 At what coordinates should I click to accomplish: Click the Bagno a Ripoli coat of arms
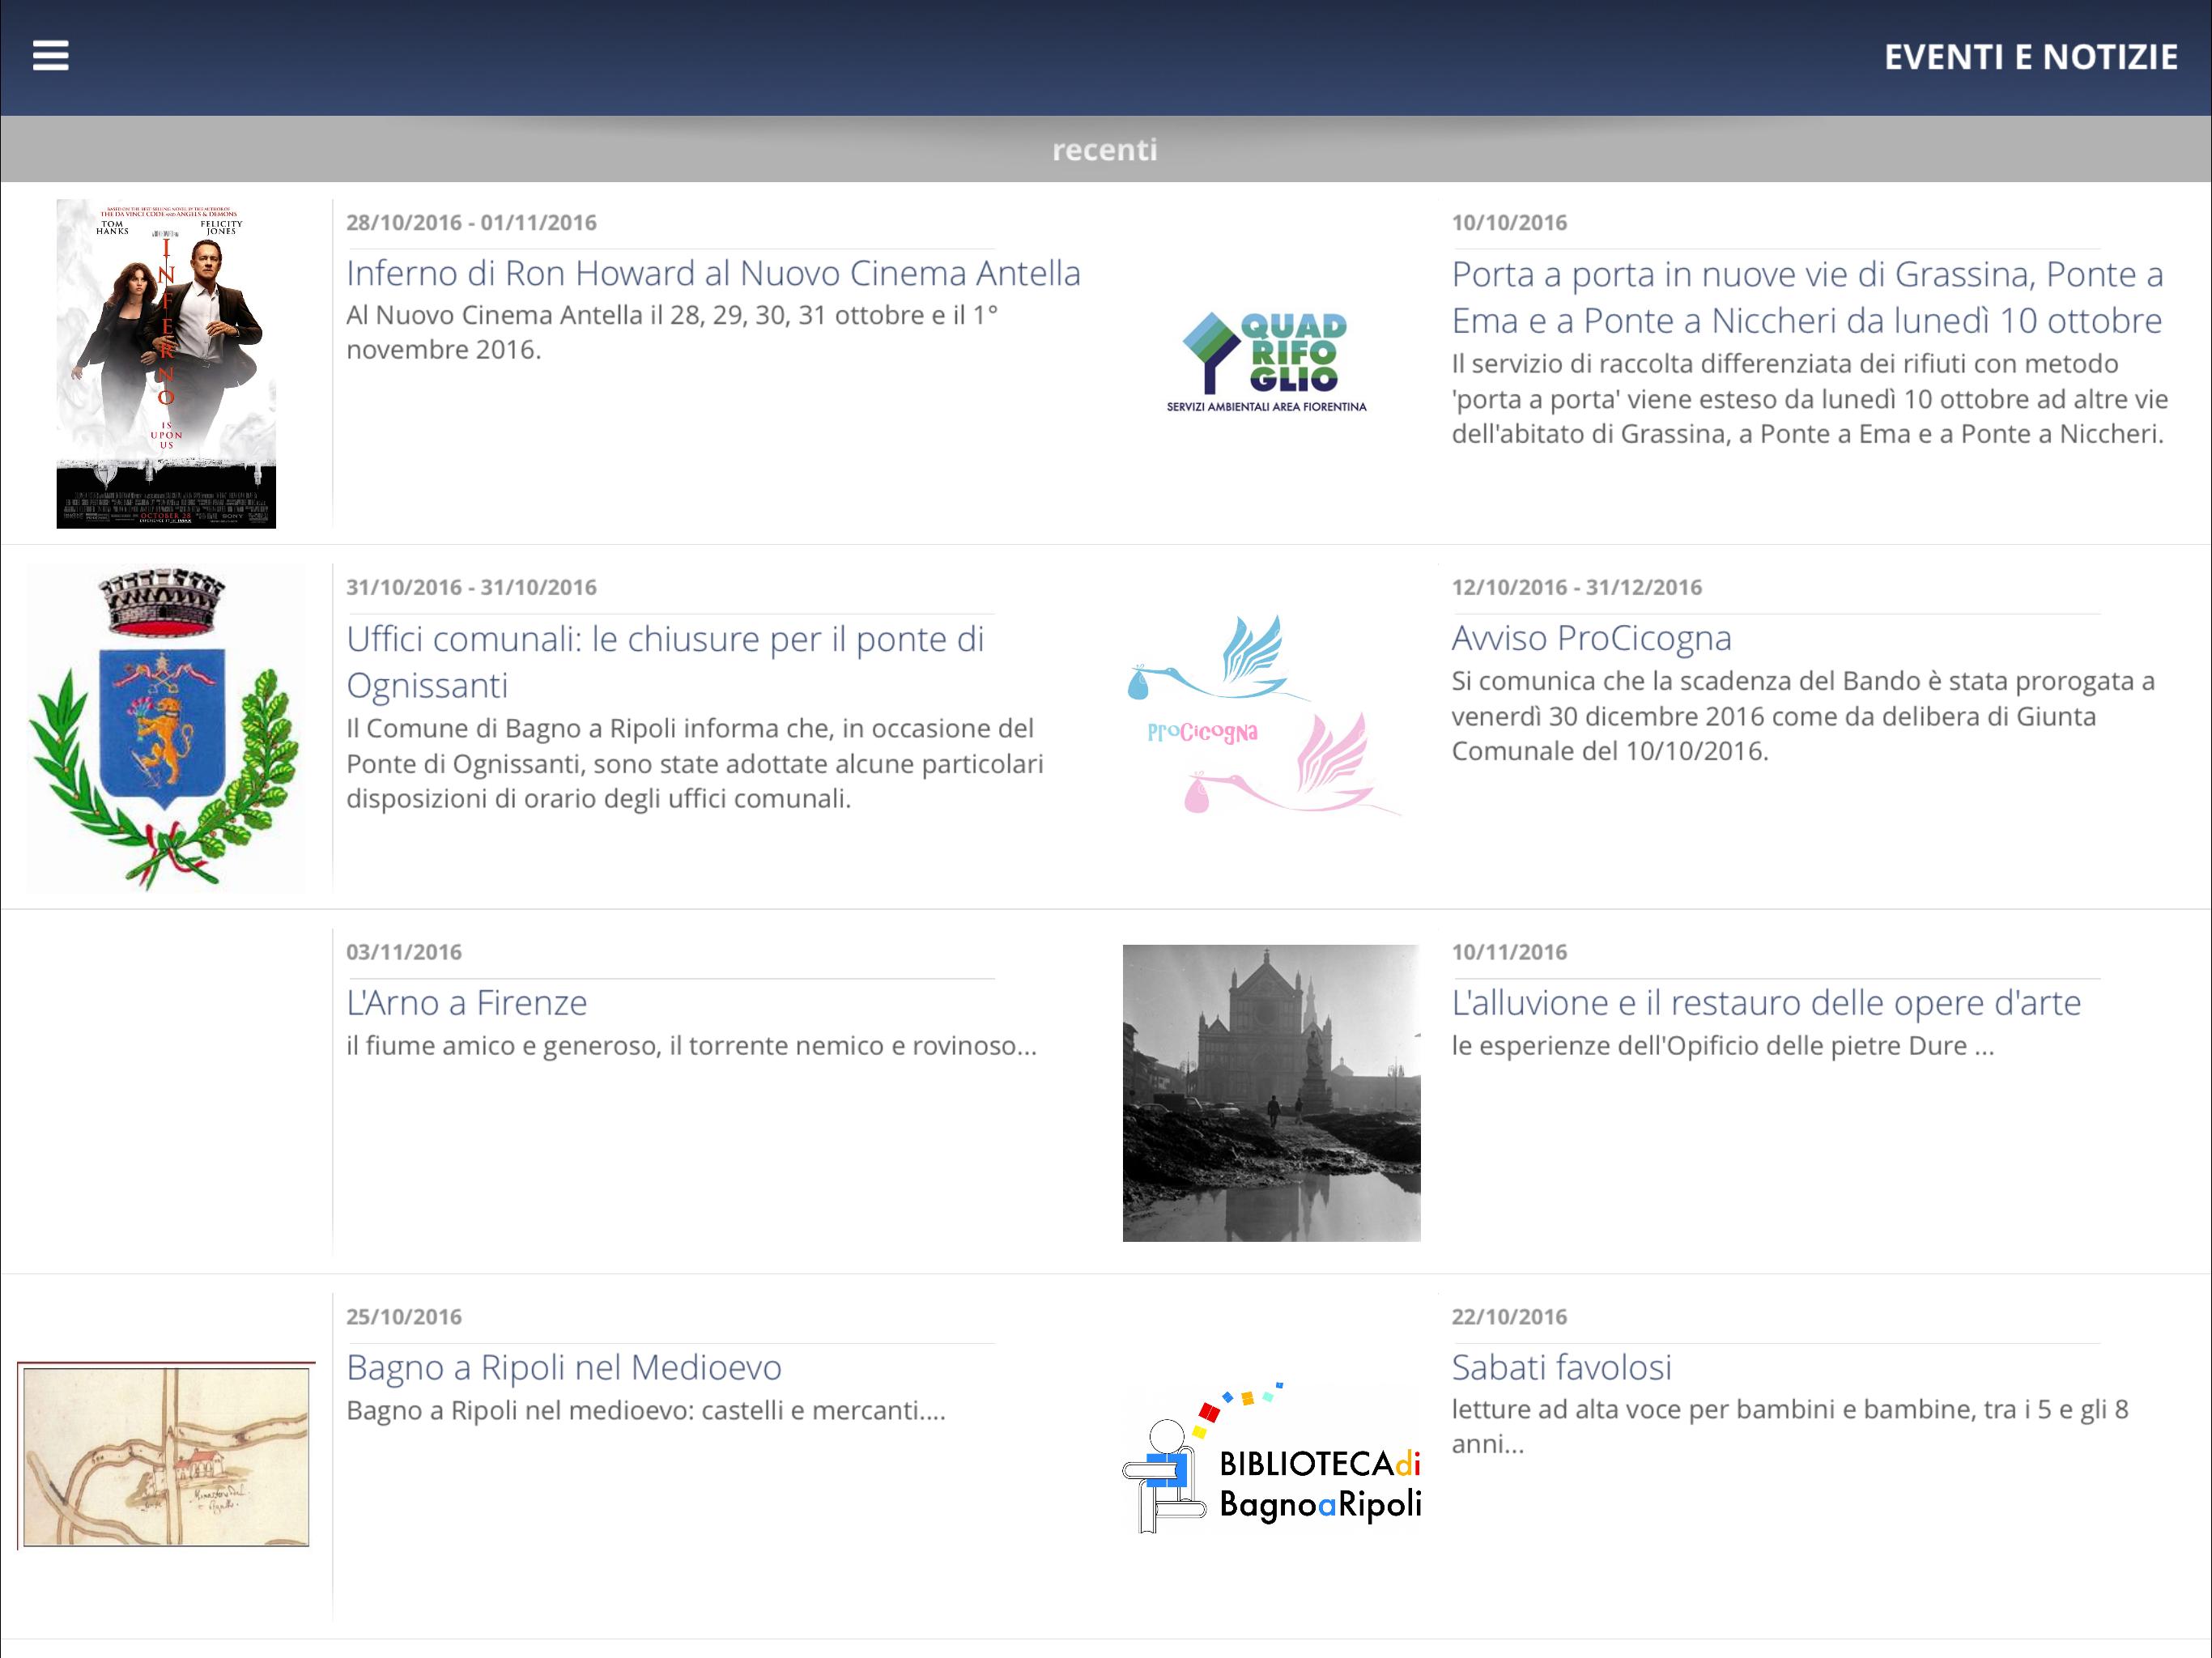click(x=166, y=728)
